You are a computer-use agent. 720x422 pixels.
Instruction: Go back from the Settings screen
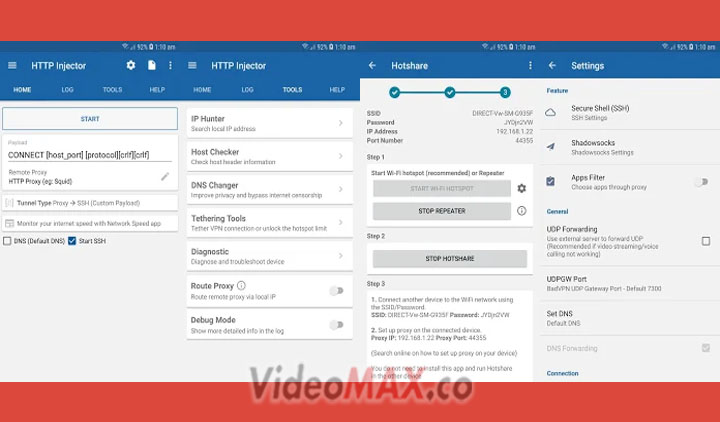(x=552, y=66)
